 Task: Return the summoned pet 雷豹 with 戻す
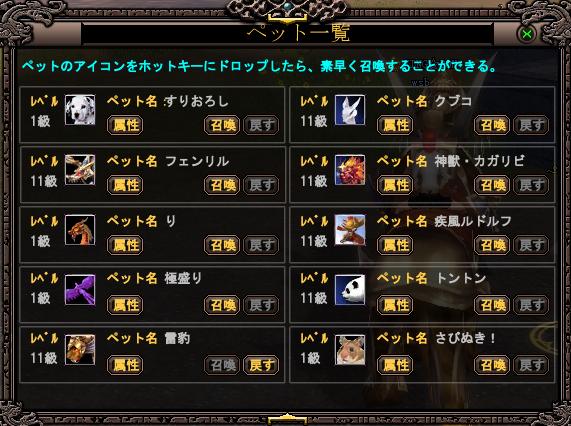pyautogui.click(x=261, y=365)
